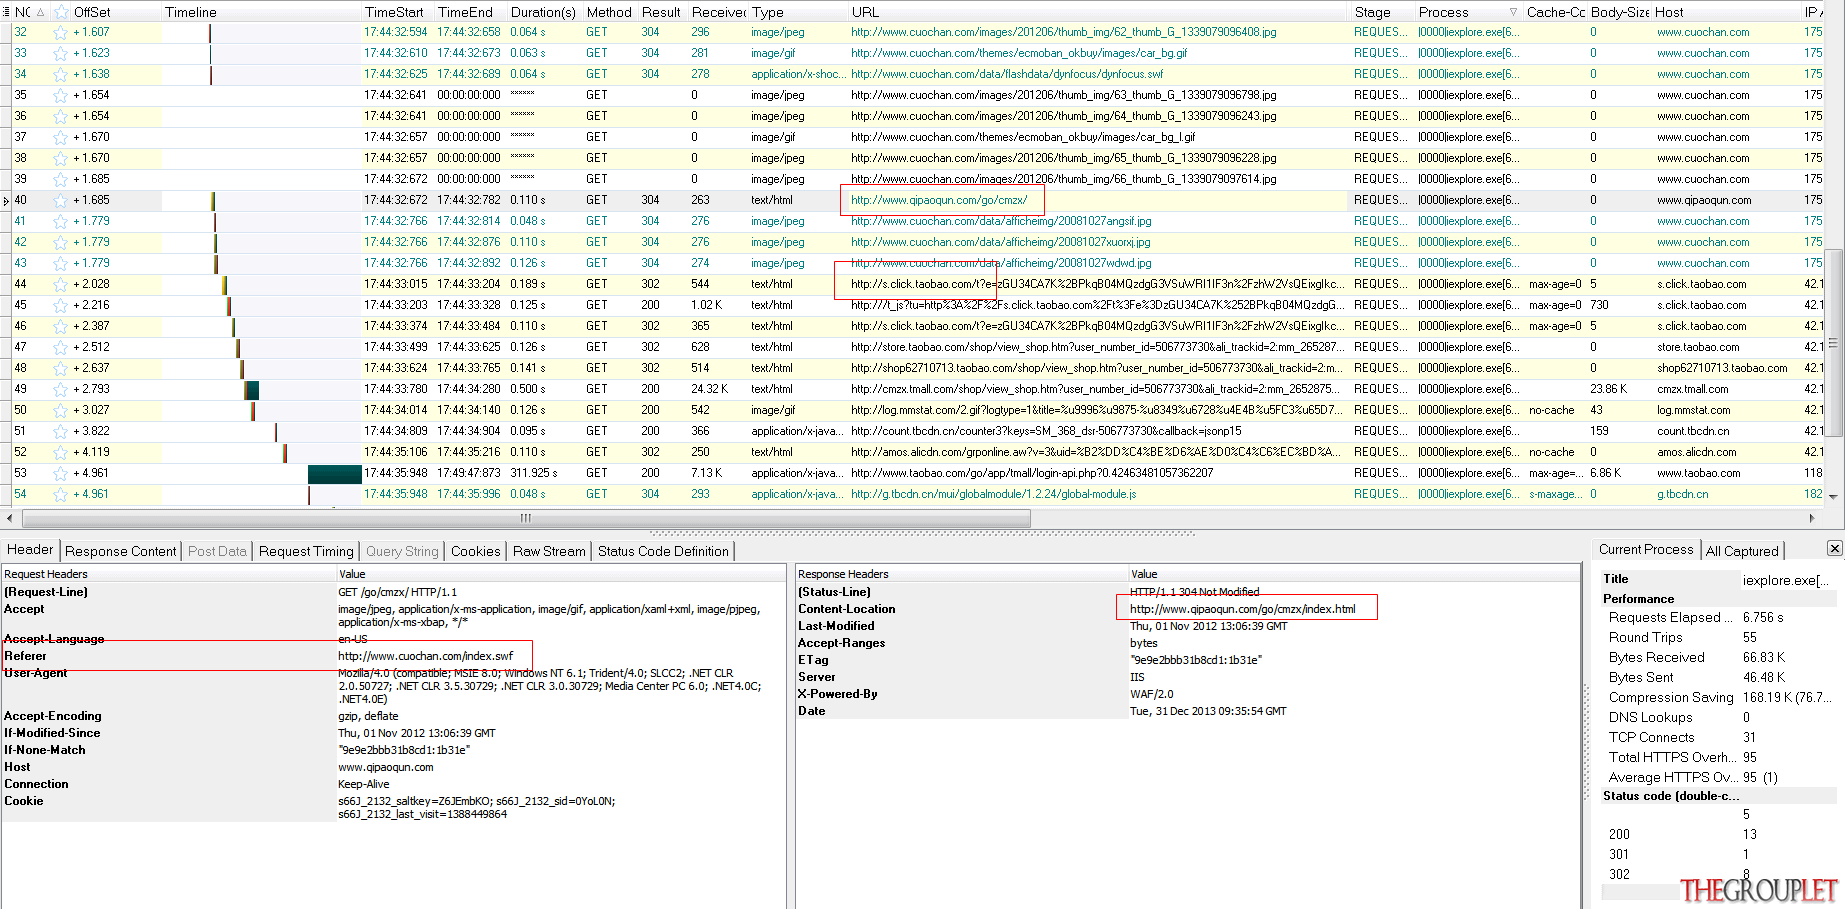
Task: Open the Status Code Definition tab
Action: coord(663,551)
